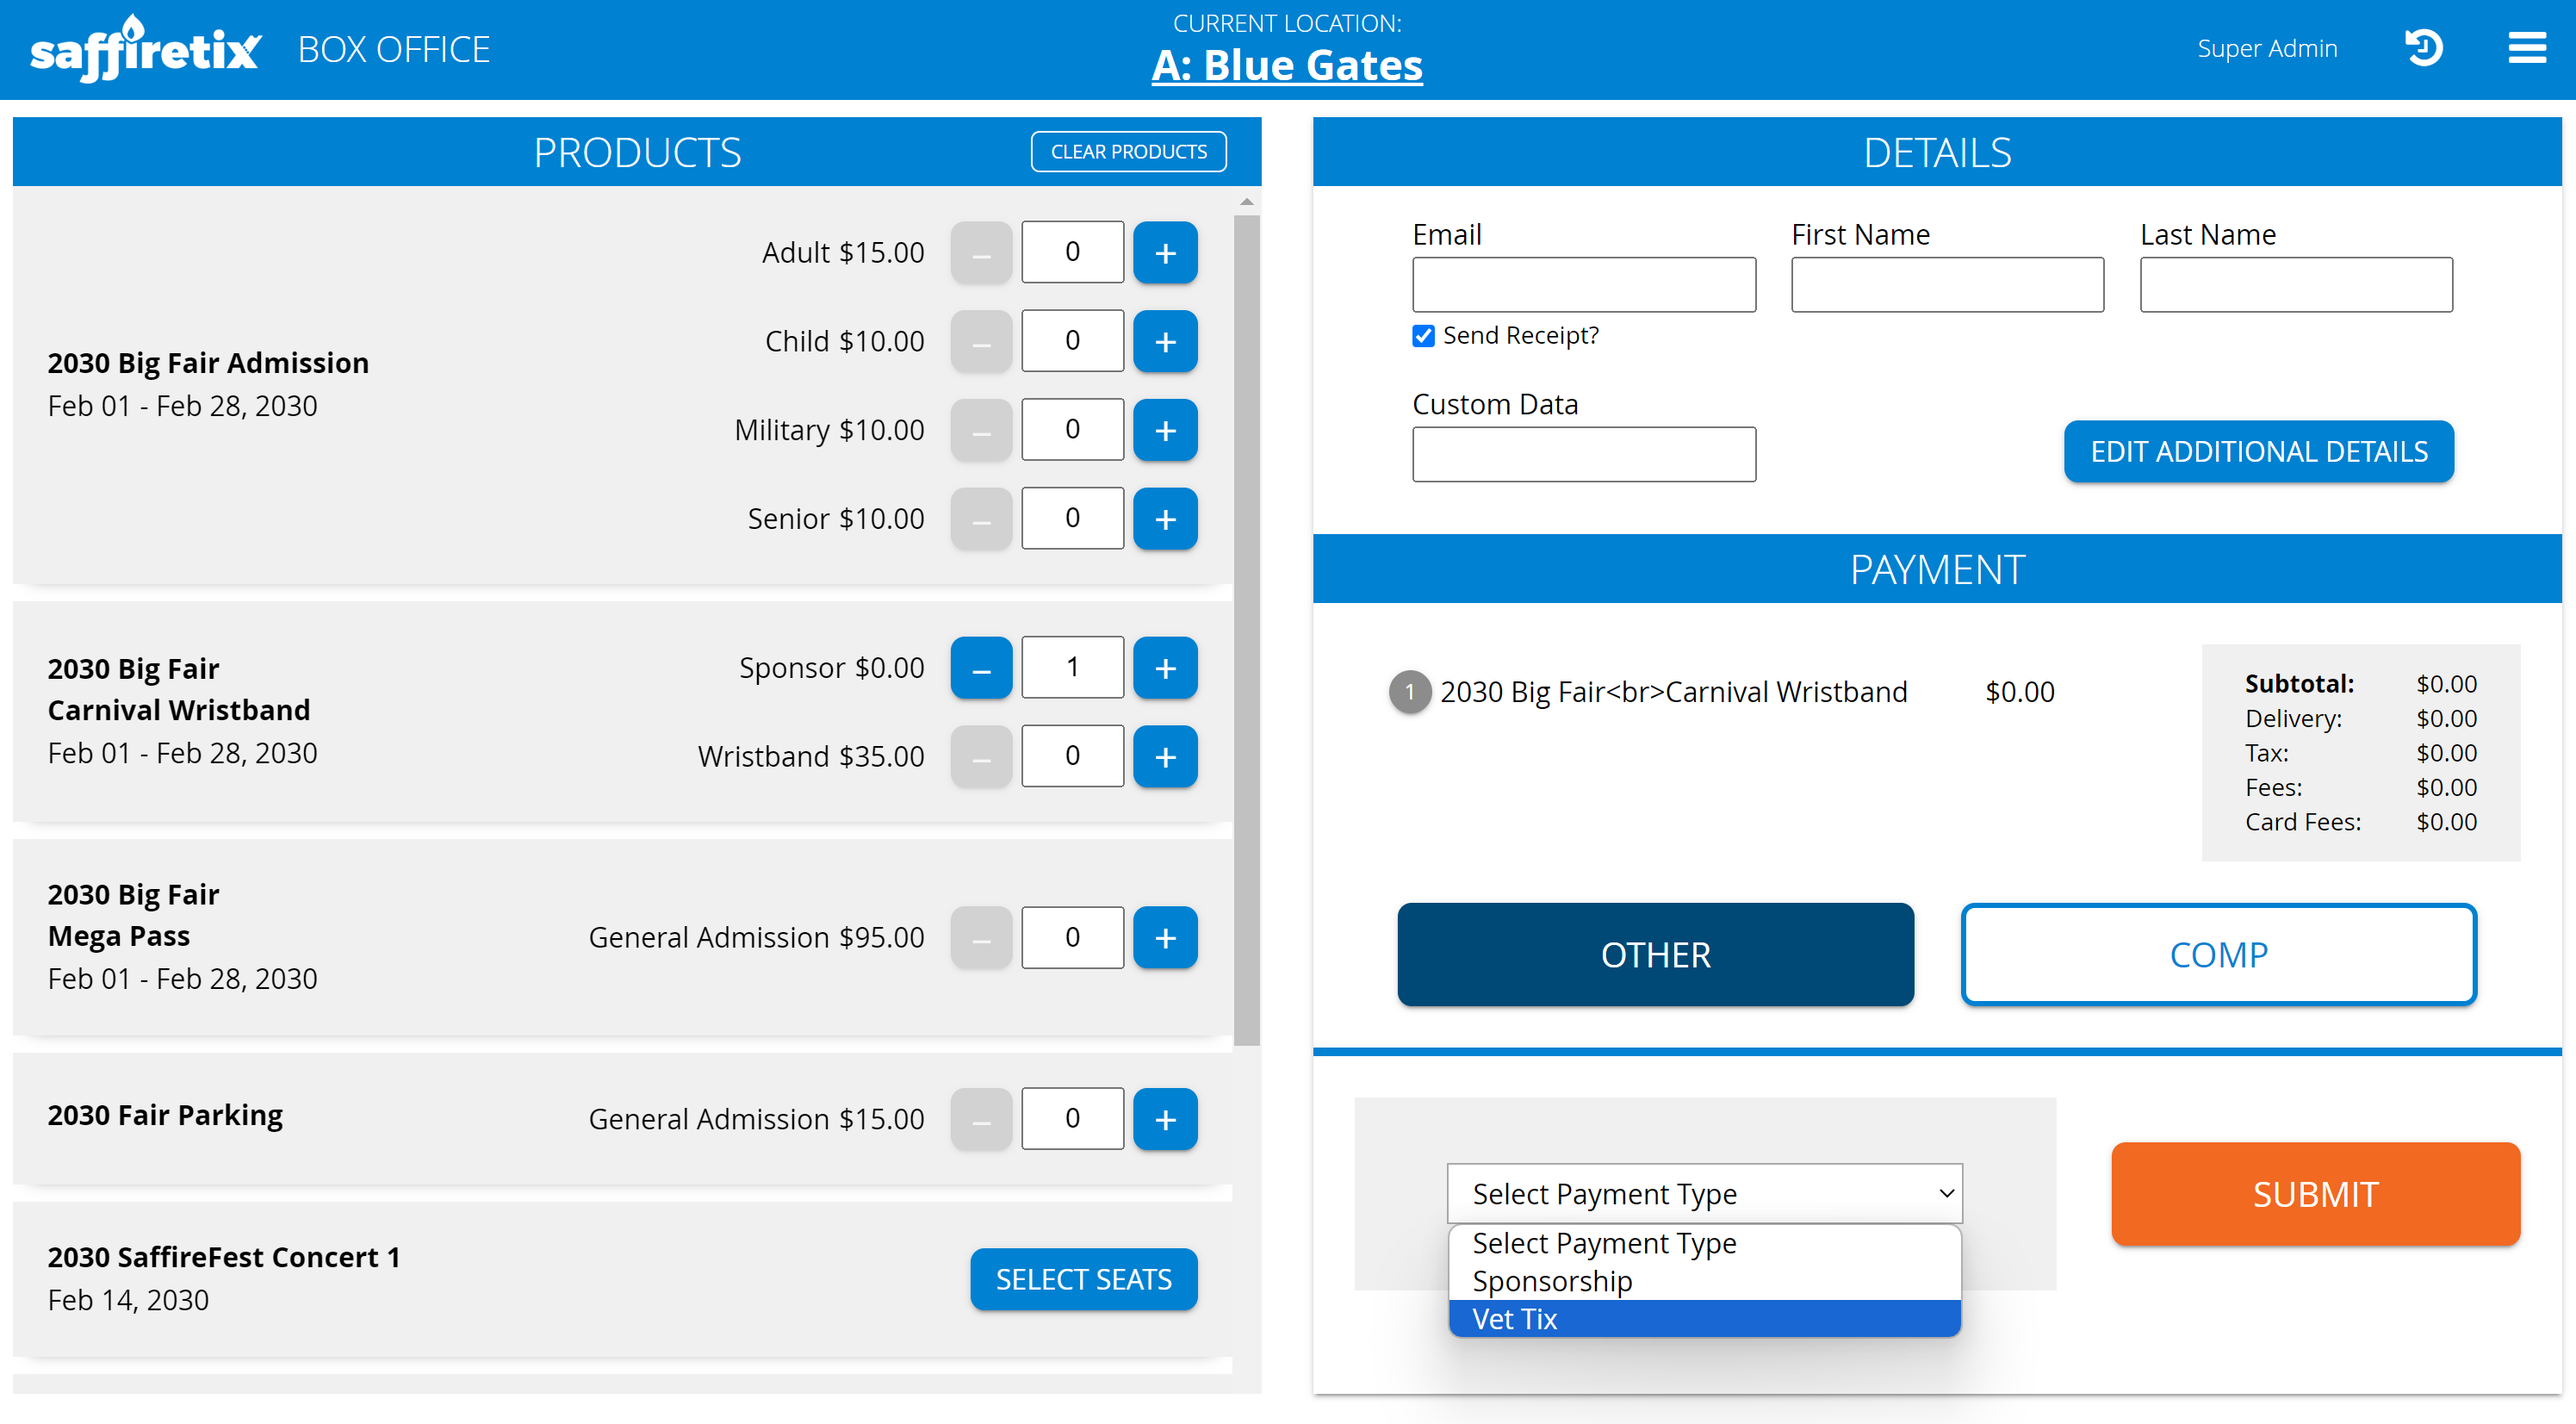2576x1424 pixels.
Task: Focus the Email input field
Action: [x=1583, y=285]
